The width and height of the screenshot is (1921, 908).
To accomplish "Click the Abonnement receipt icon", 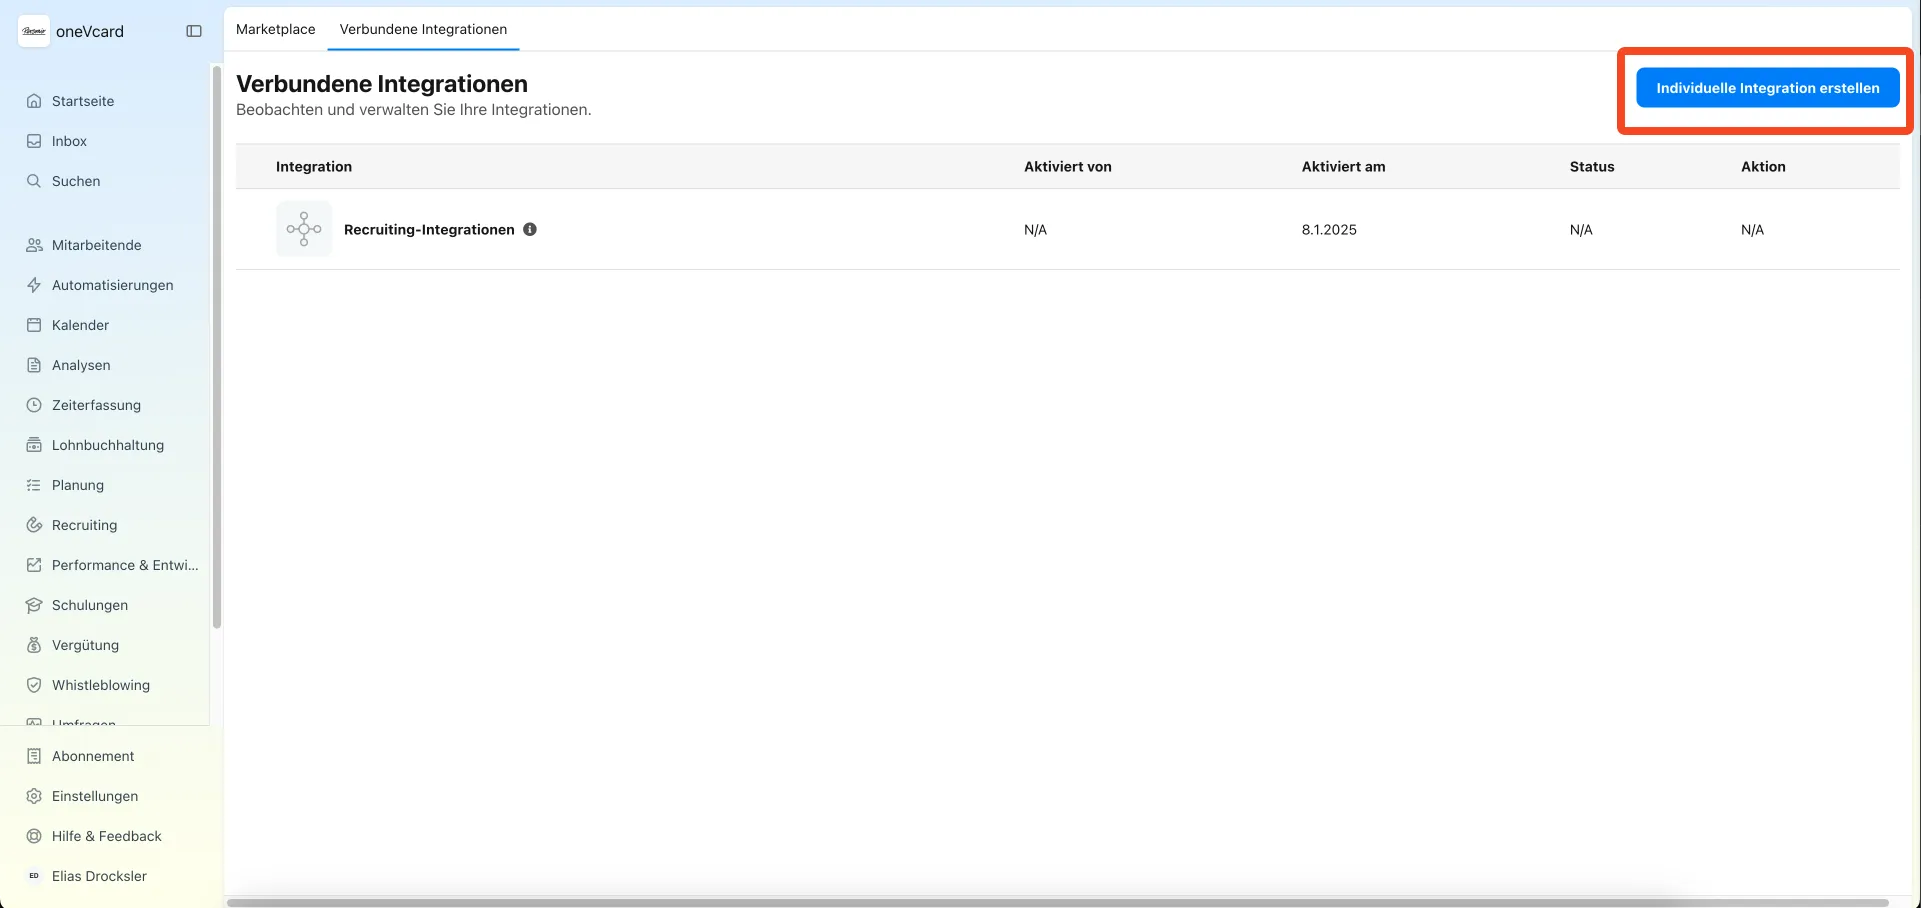I will pos(34,756).
